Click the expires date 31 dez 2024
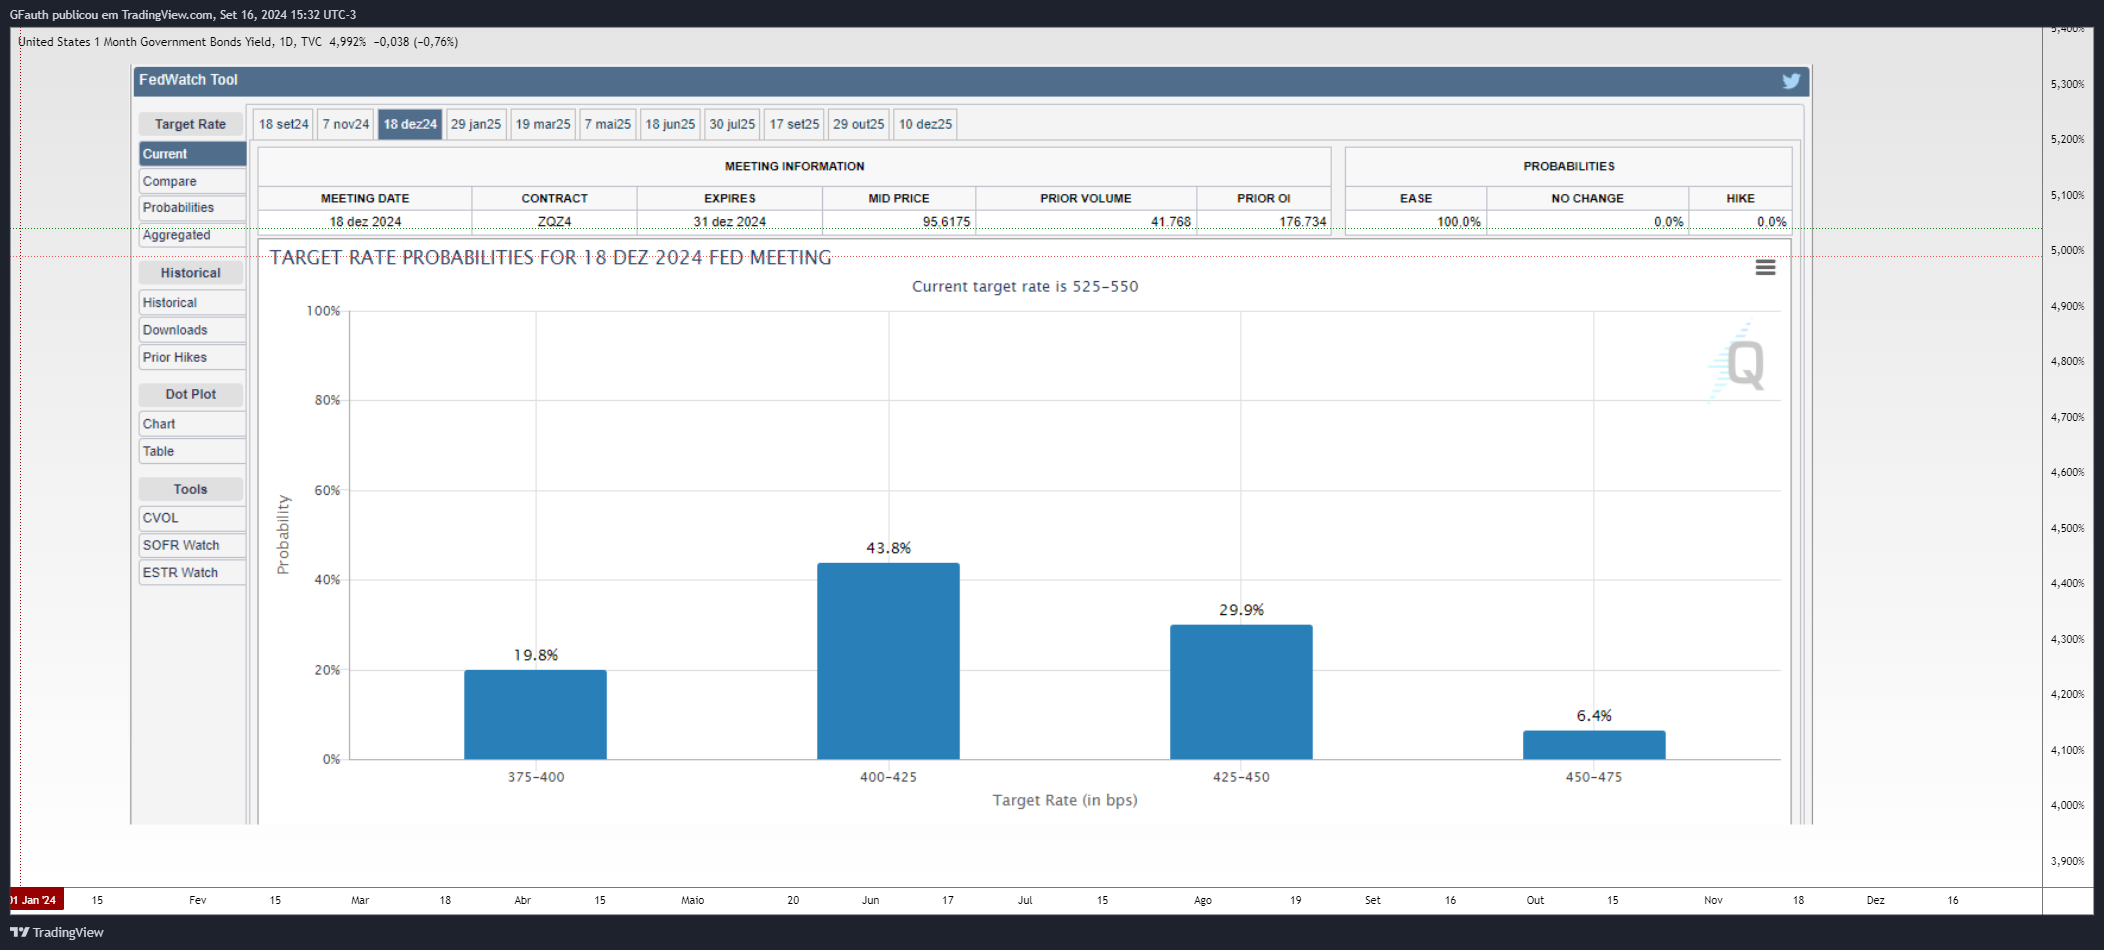 click(x=730, y=222)
